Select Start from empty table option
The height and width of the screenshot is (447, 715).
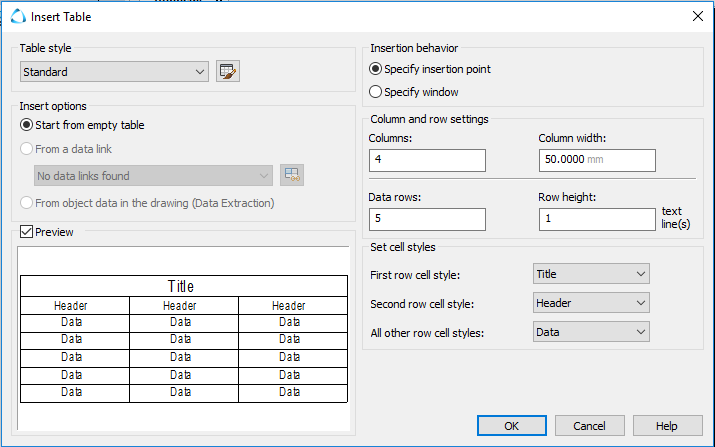27,125
